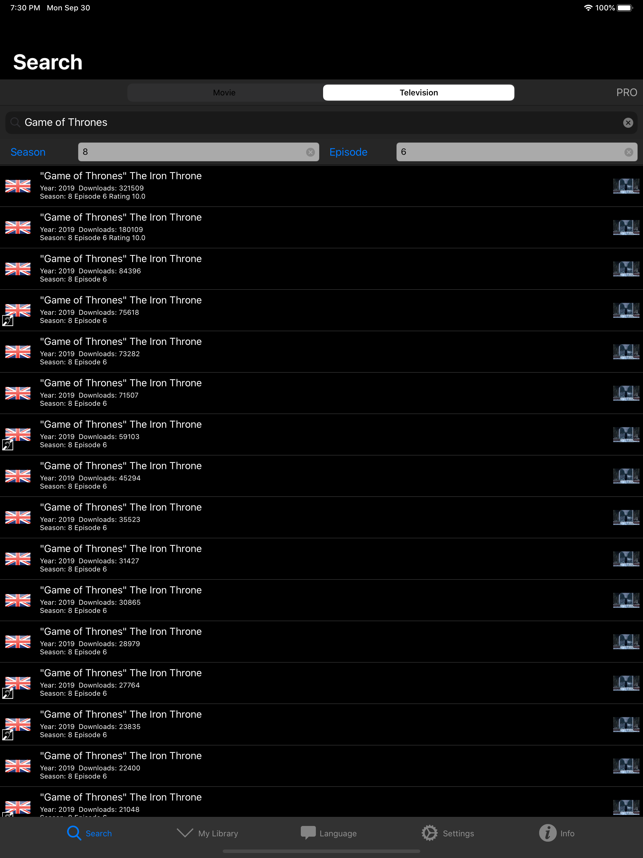Open result with 180109 downloads

(x=321, y=228)
